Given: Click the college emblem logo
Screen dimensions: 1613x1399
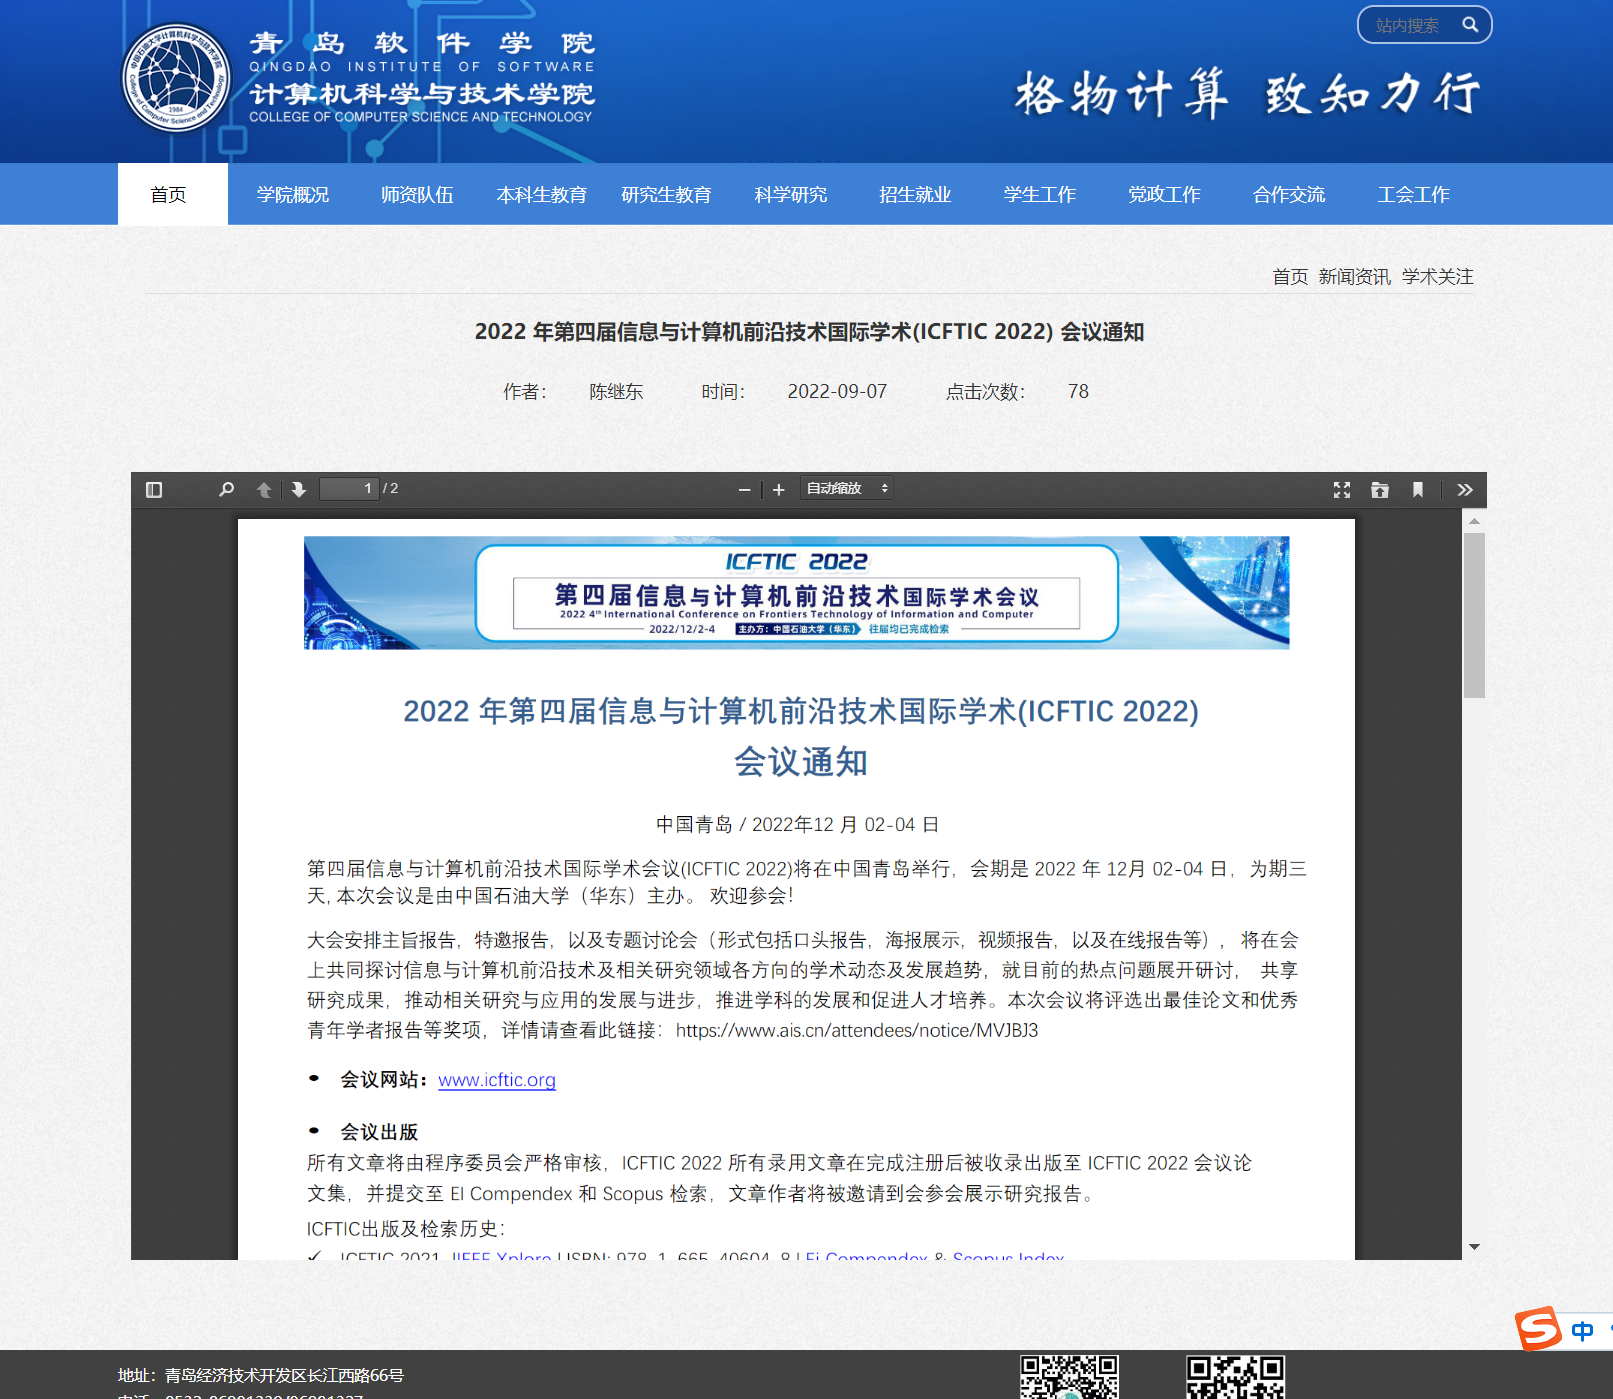Looking at the screenshot, I should [x=176, y=77].
